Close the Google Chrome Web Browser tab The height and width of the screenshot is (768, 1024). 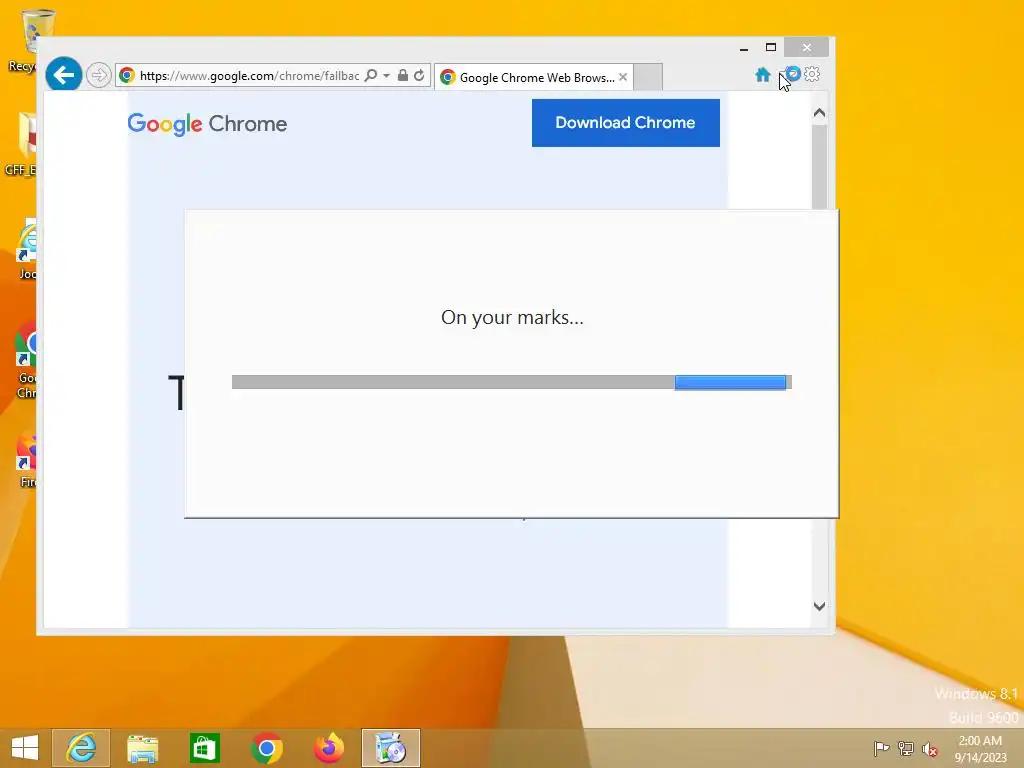pyautogui.click(x=623, y=77)
